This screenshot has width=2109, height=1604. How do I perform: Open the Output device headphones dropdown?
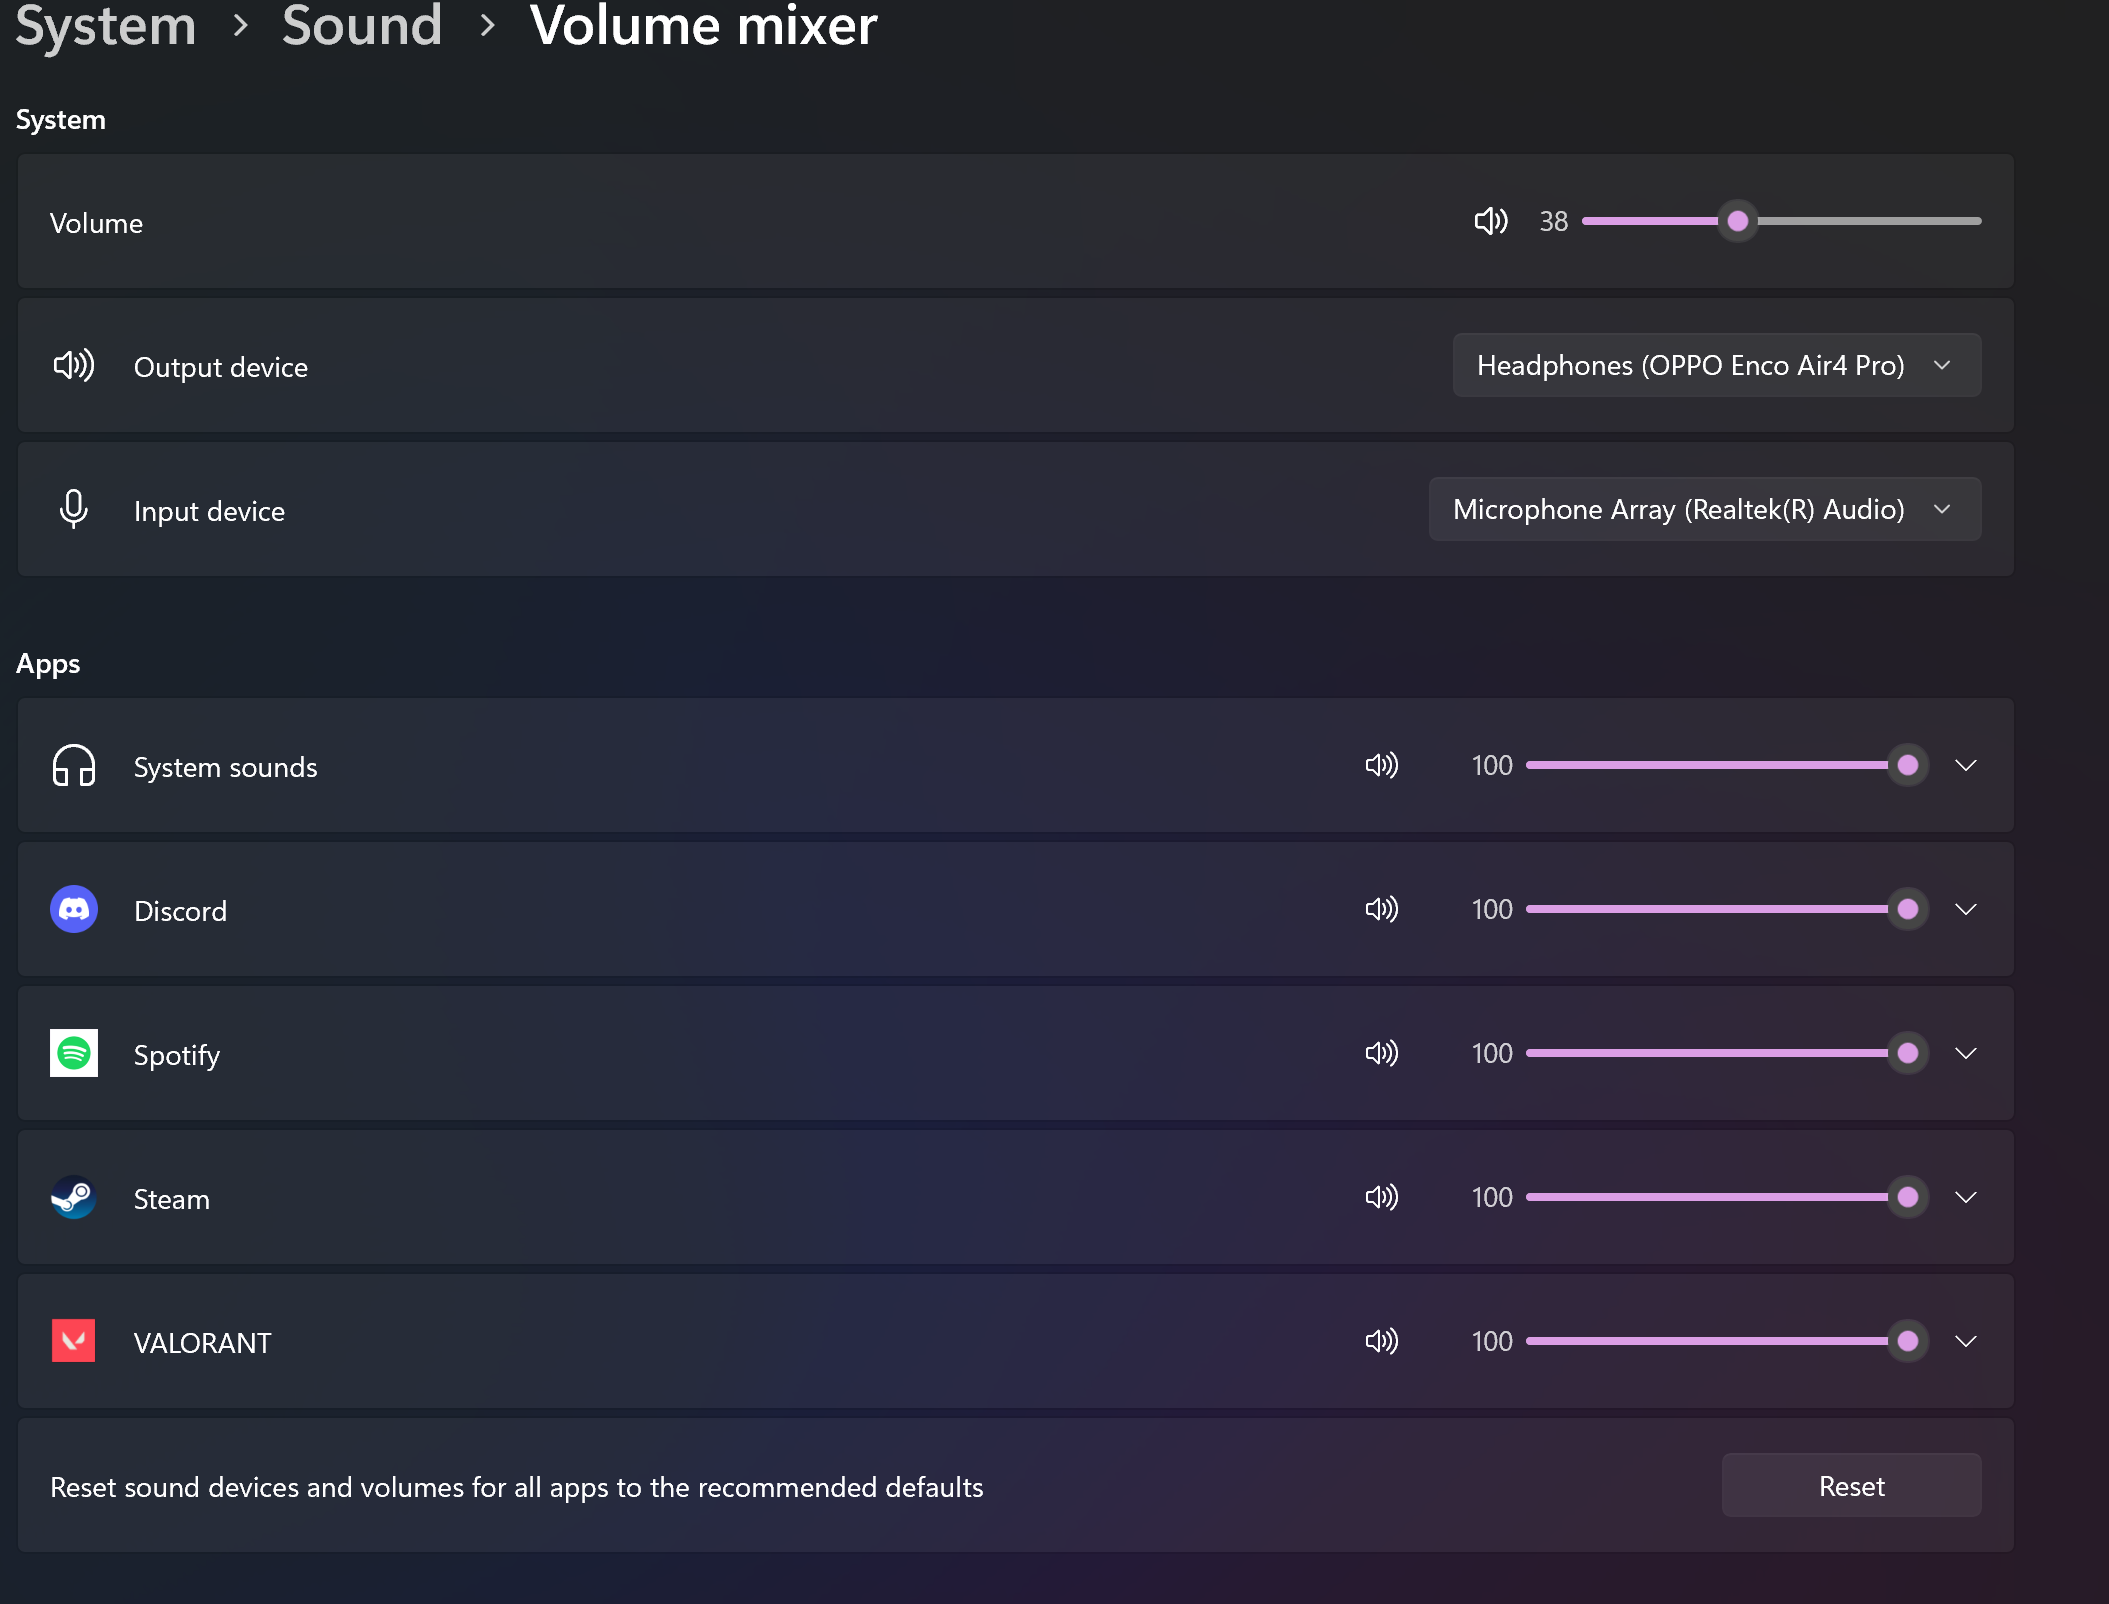click(1716, 365)
